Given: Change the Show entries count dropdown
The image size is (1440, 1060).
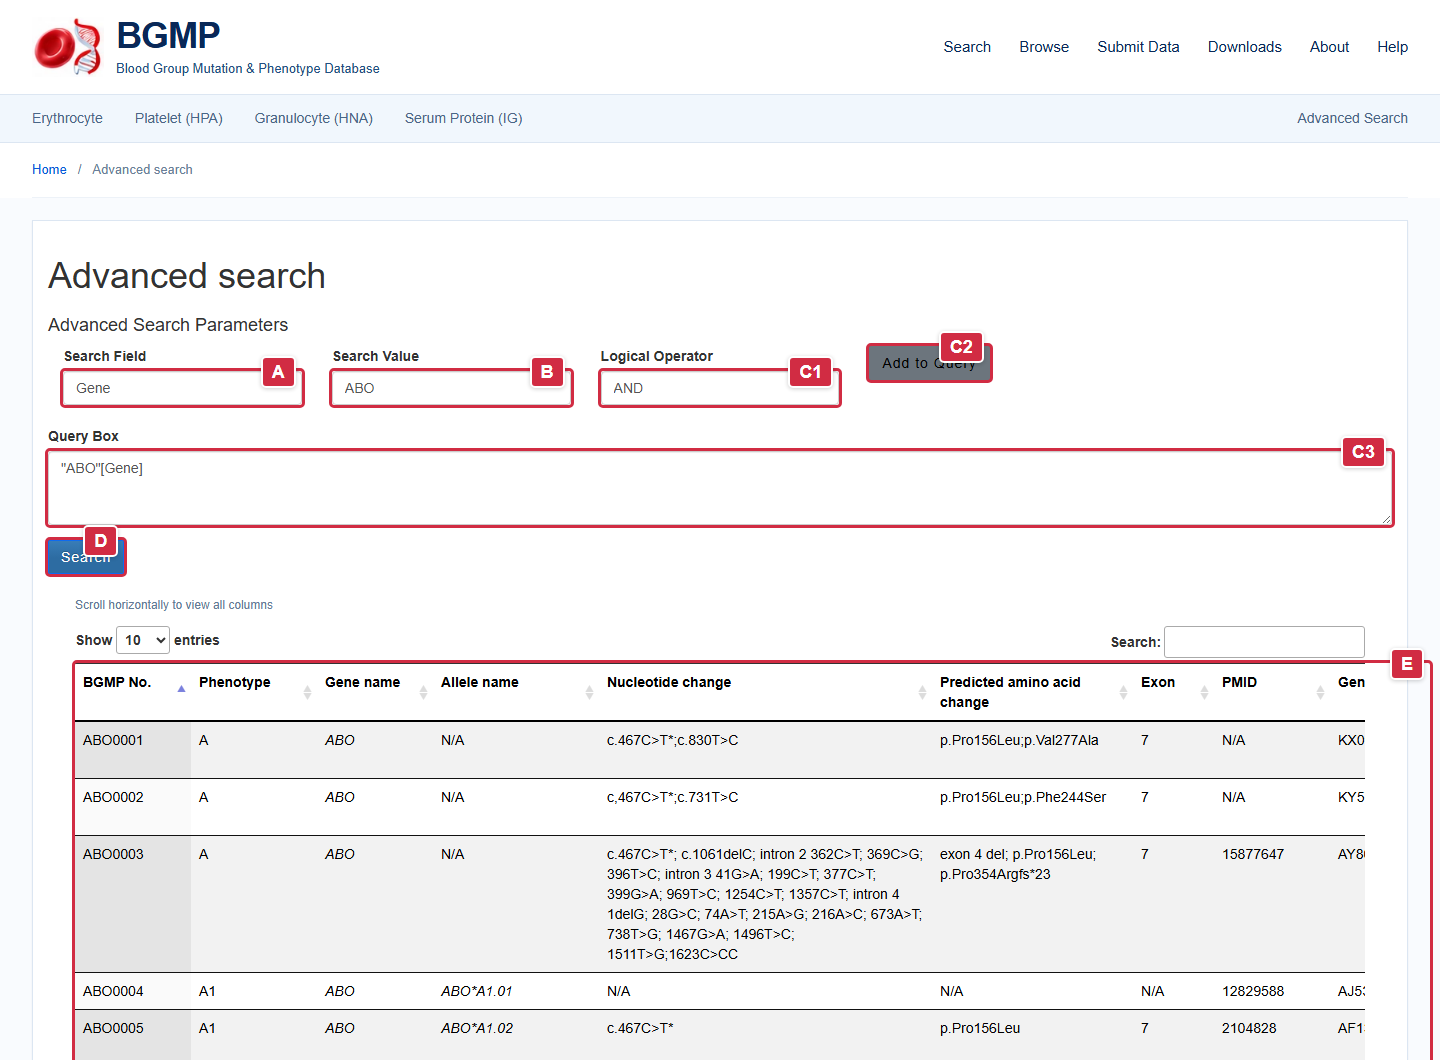Looking at the screenshot, I should click(143, 640).
